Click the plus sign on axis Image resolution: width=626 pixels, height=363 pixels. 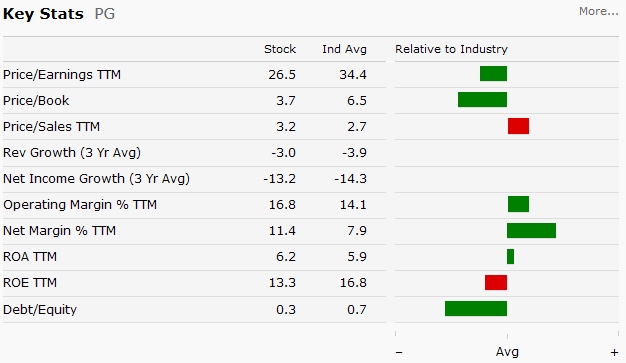[x=614, y=353]
